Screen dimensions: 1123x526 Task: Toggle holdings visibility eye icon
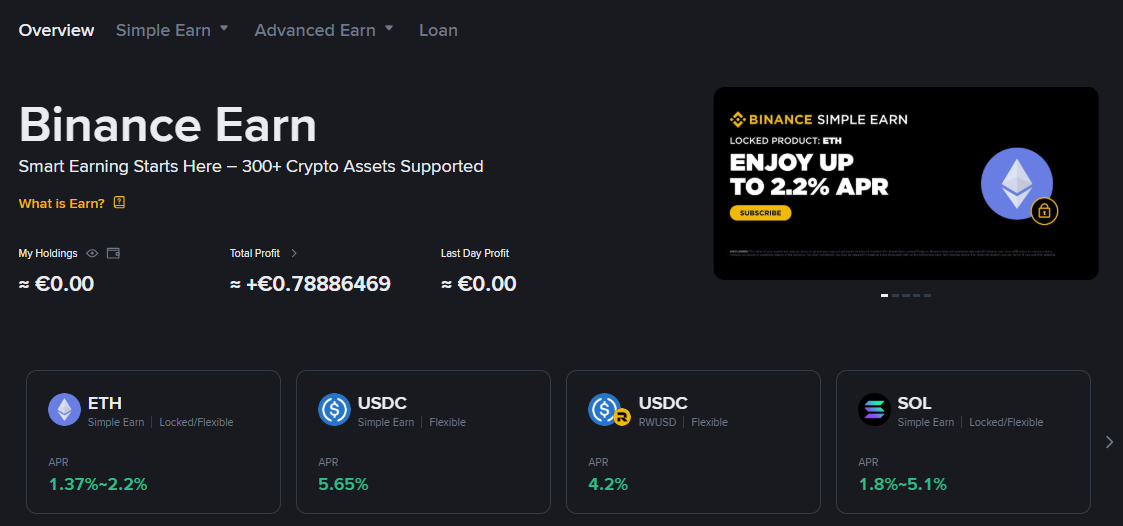(92, 254)
